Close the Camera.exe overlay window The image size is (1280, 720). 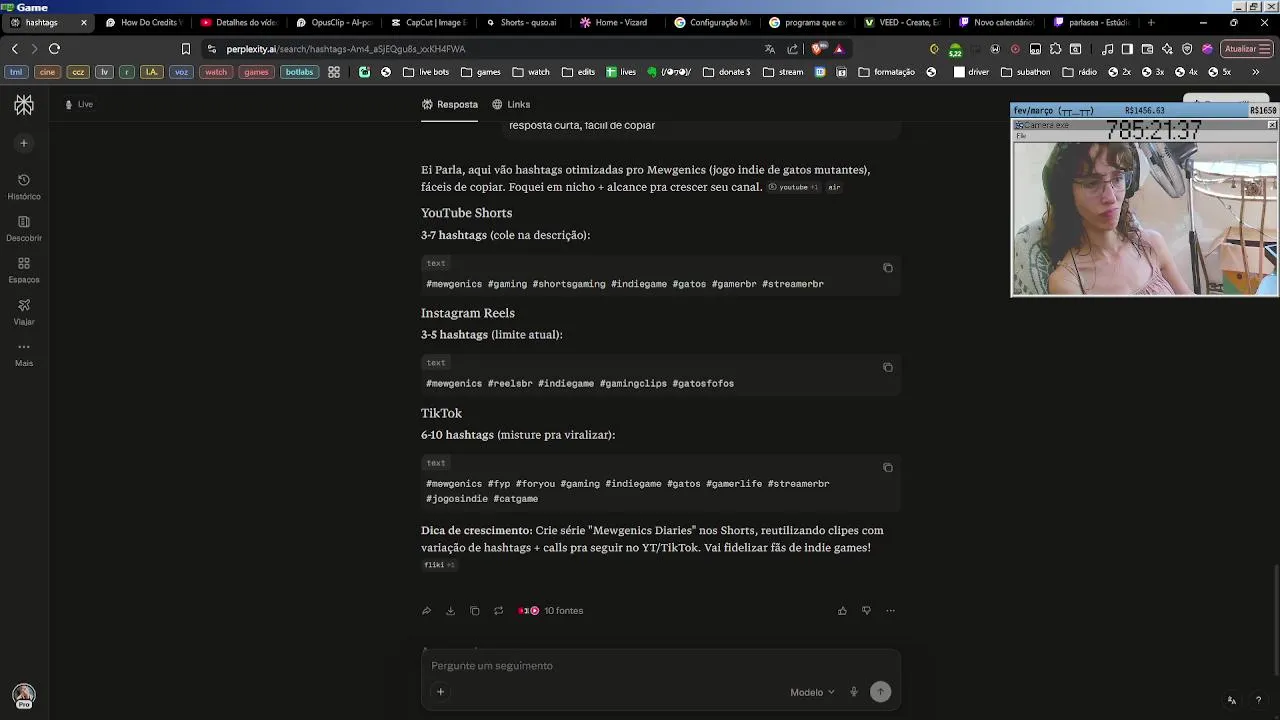(1272, 125)
